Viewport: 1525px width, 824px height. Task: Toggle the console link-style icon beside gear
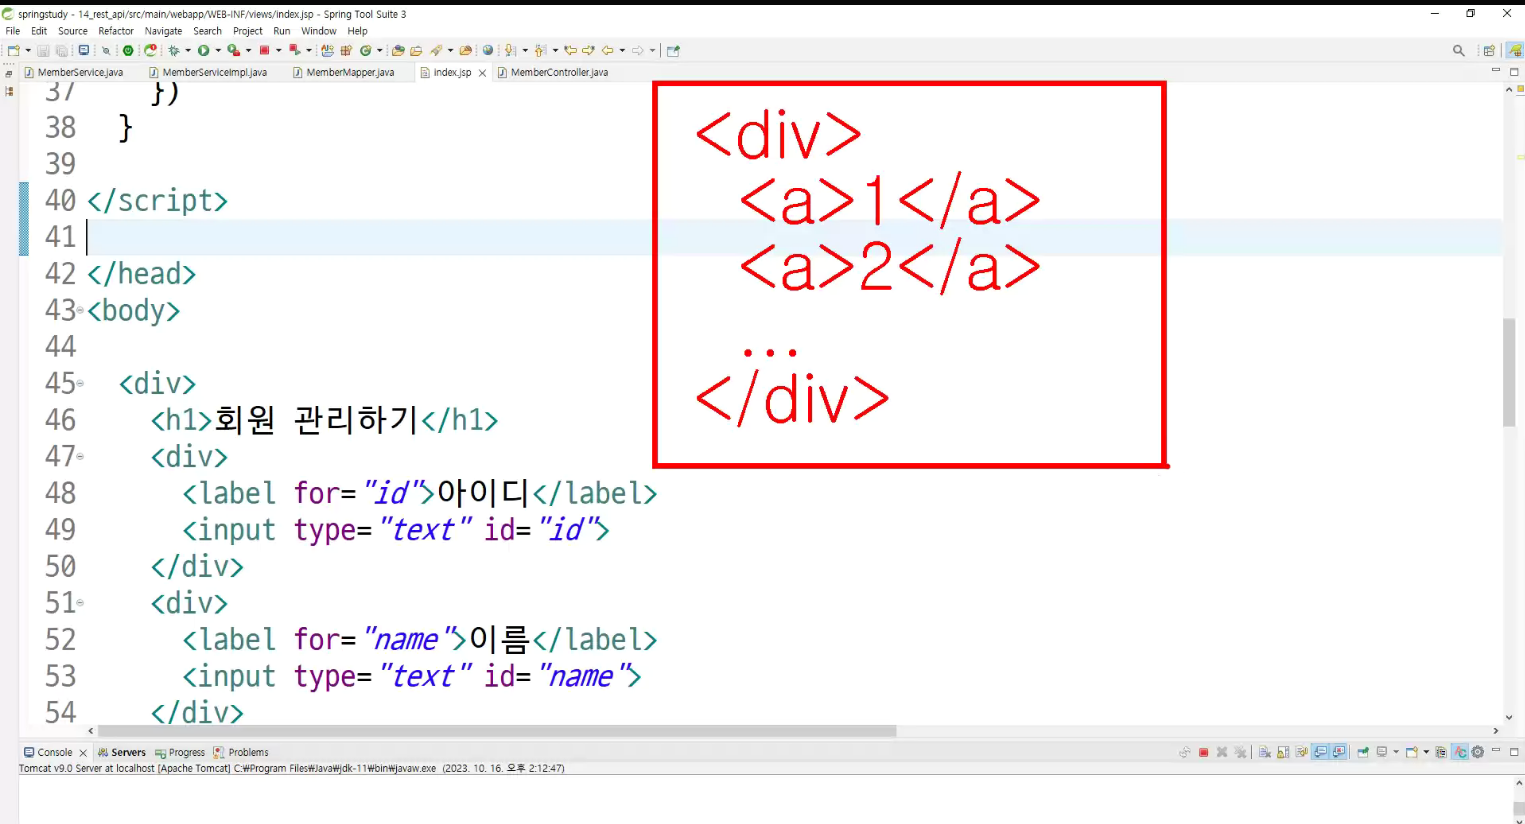1460,752
